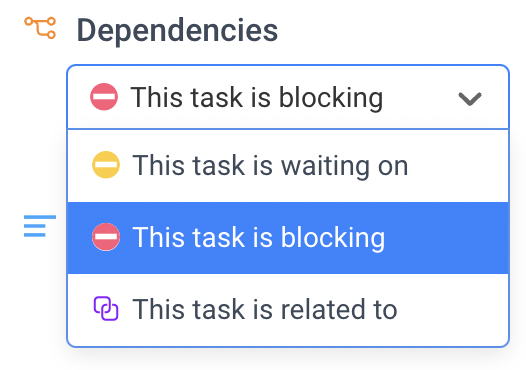Select the highlighted "This task is blocking" option
The width and height of the screenshot is (526, 370).
pos(288,238)
